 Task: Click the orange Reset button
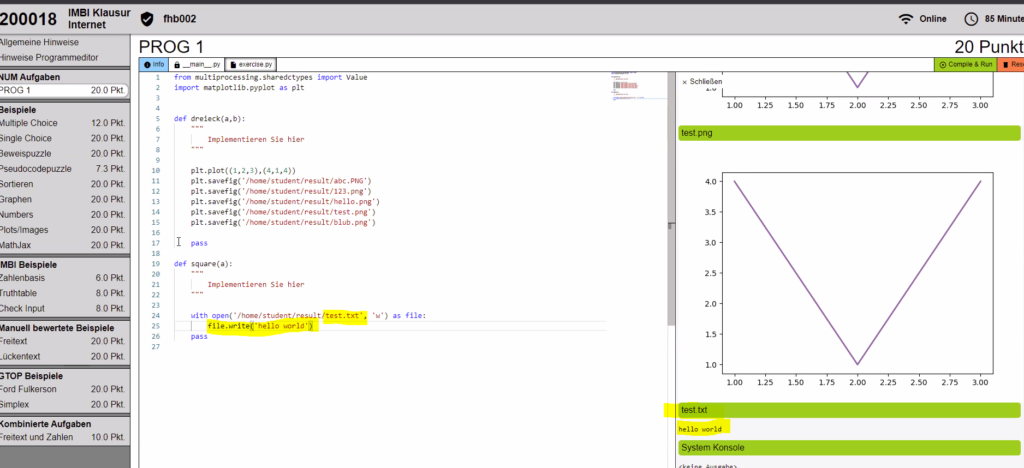tap(1012, 65)
